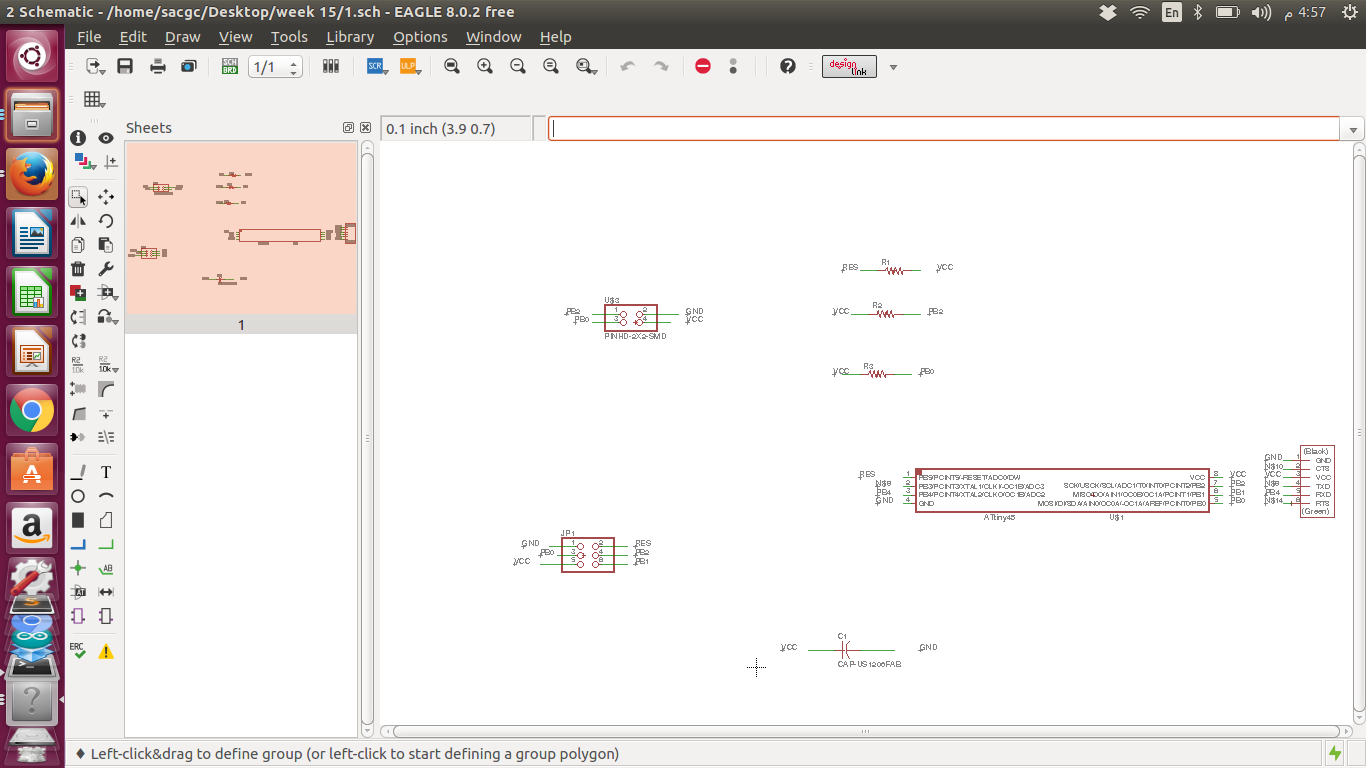Select the Arc tool
Viewport: 1366px width, 768px height.
[106, 496]
